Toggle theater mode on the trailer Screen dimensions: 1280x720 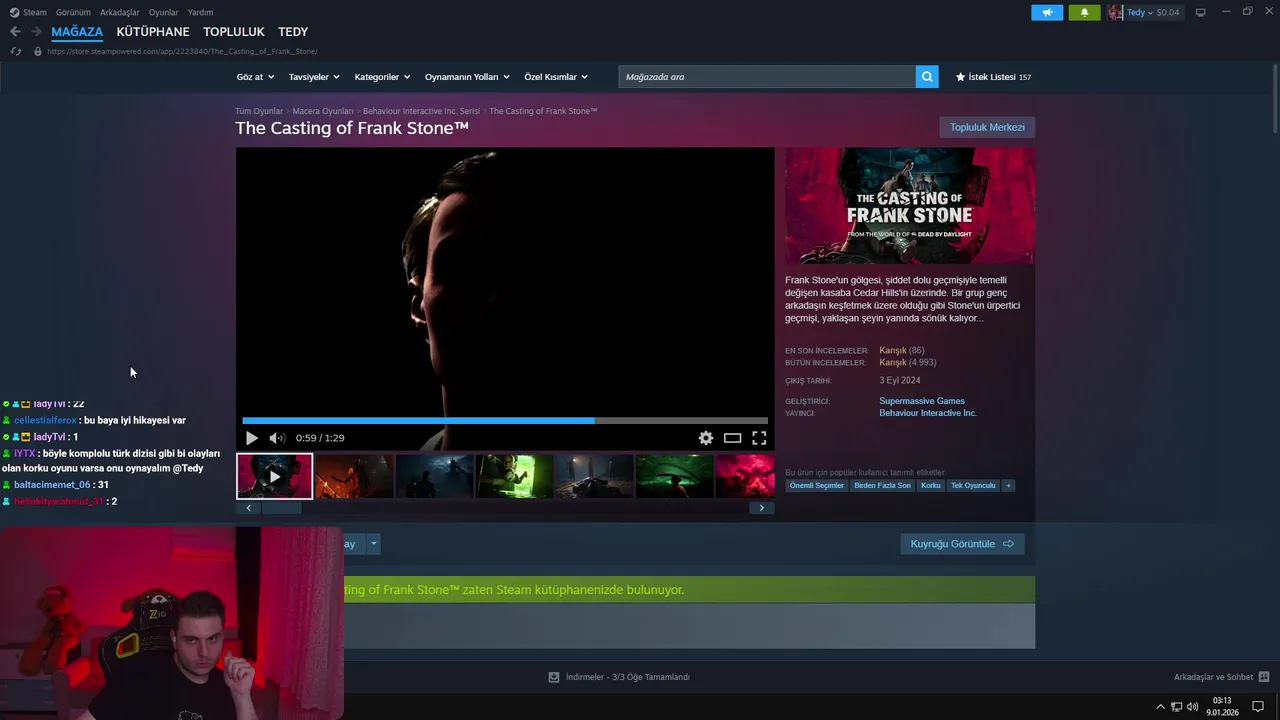coord(733,438)
